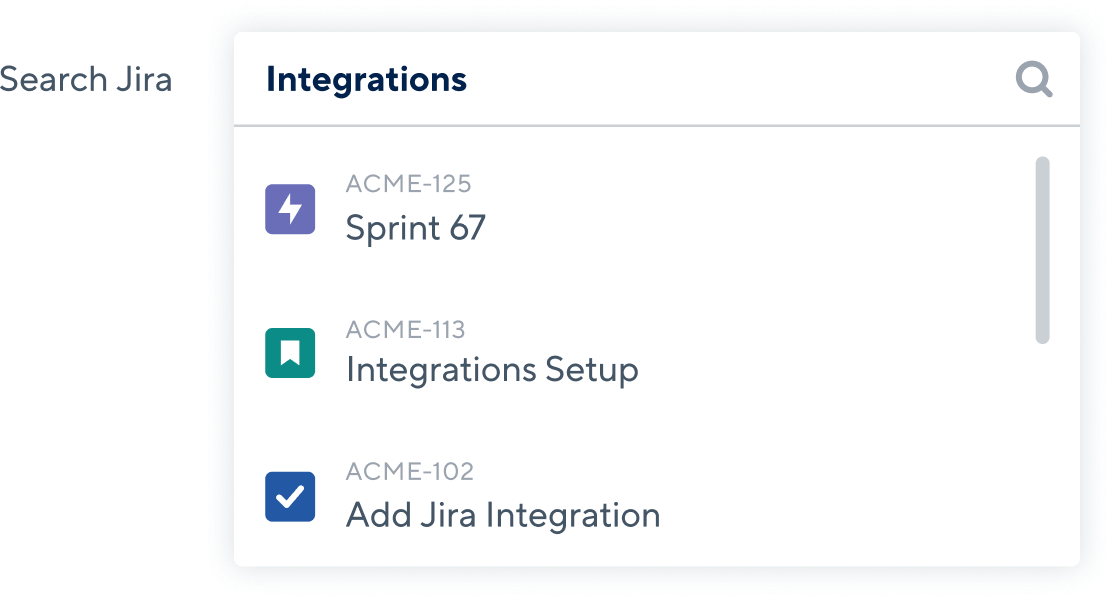Screen dimensions: 1112x599
Task: Open the "Integrations Setup" result title
Action: coord(492,371)
